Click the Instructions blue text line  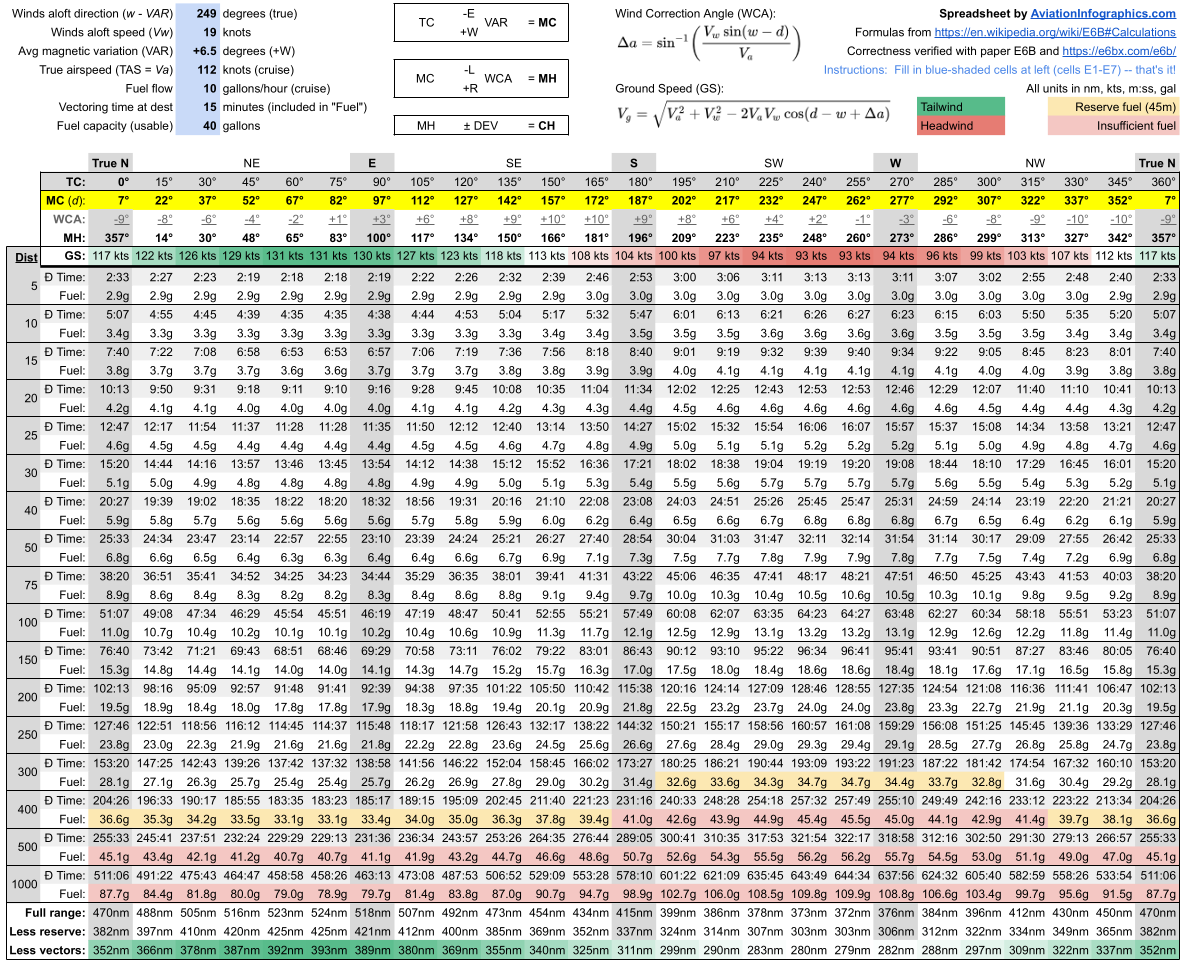[x=999, y=69]
